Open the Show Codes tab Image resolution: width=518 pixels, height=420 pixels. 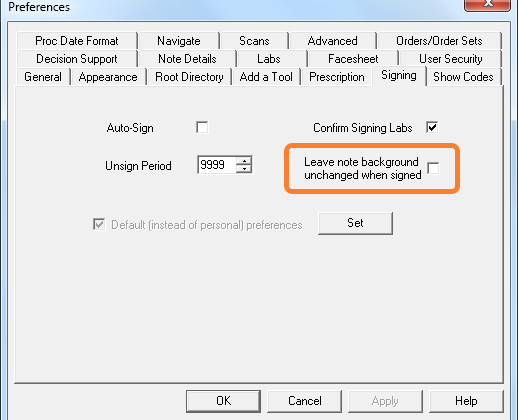point(463,77)
